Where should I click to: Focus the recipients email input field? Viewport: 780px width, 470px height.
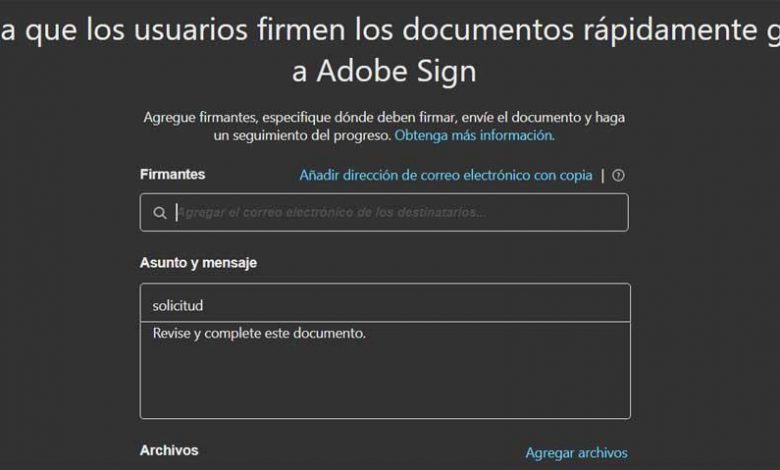pos(384,212)
